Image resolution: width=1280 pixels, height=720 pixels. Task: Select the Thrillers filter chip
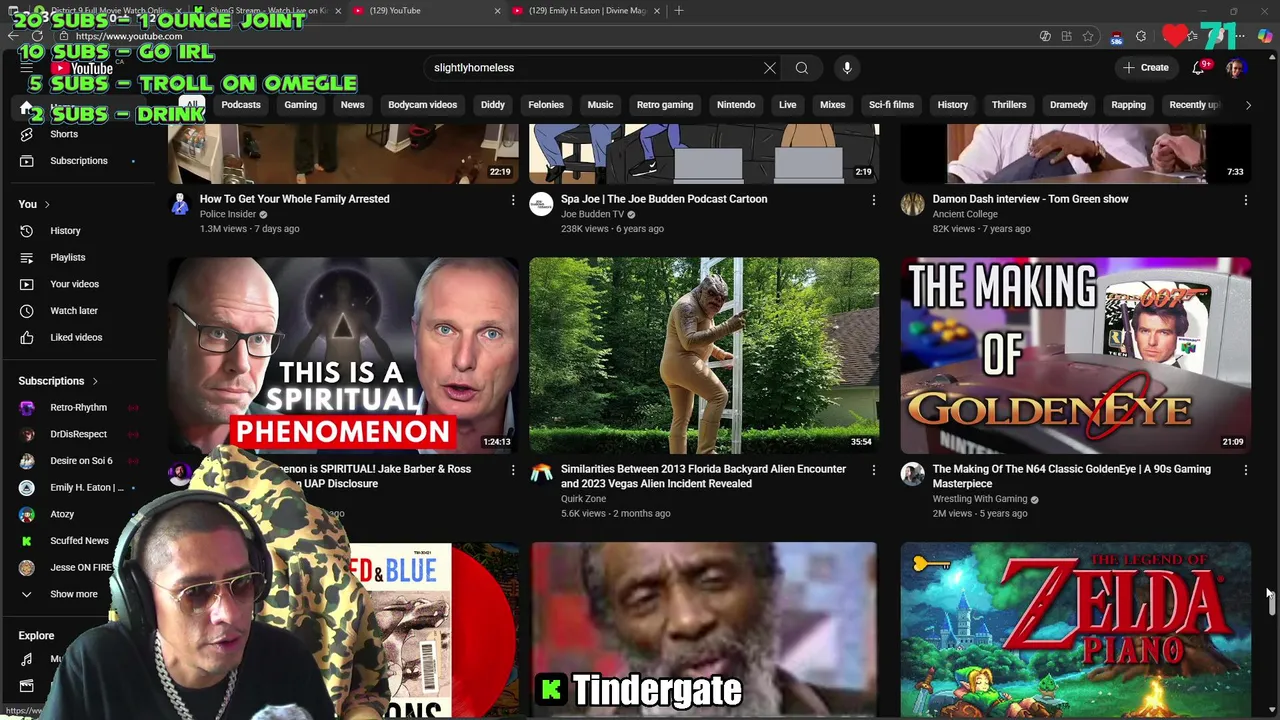tap(1009, 105)
